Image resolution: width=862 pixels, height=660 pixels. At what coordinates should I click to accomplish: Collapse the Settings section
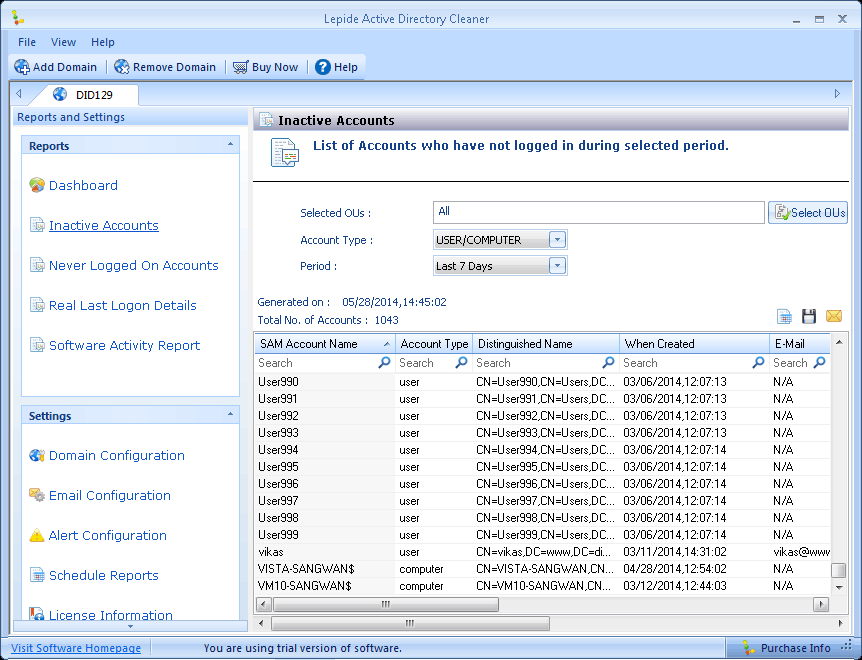coord(230,414)
